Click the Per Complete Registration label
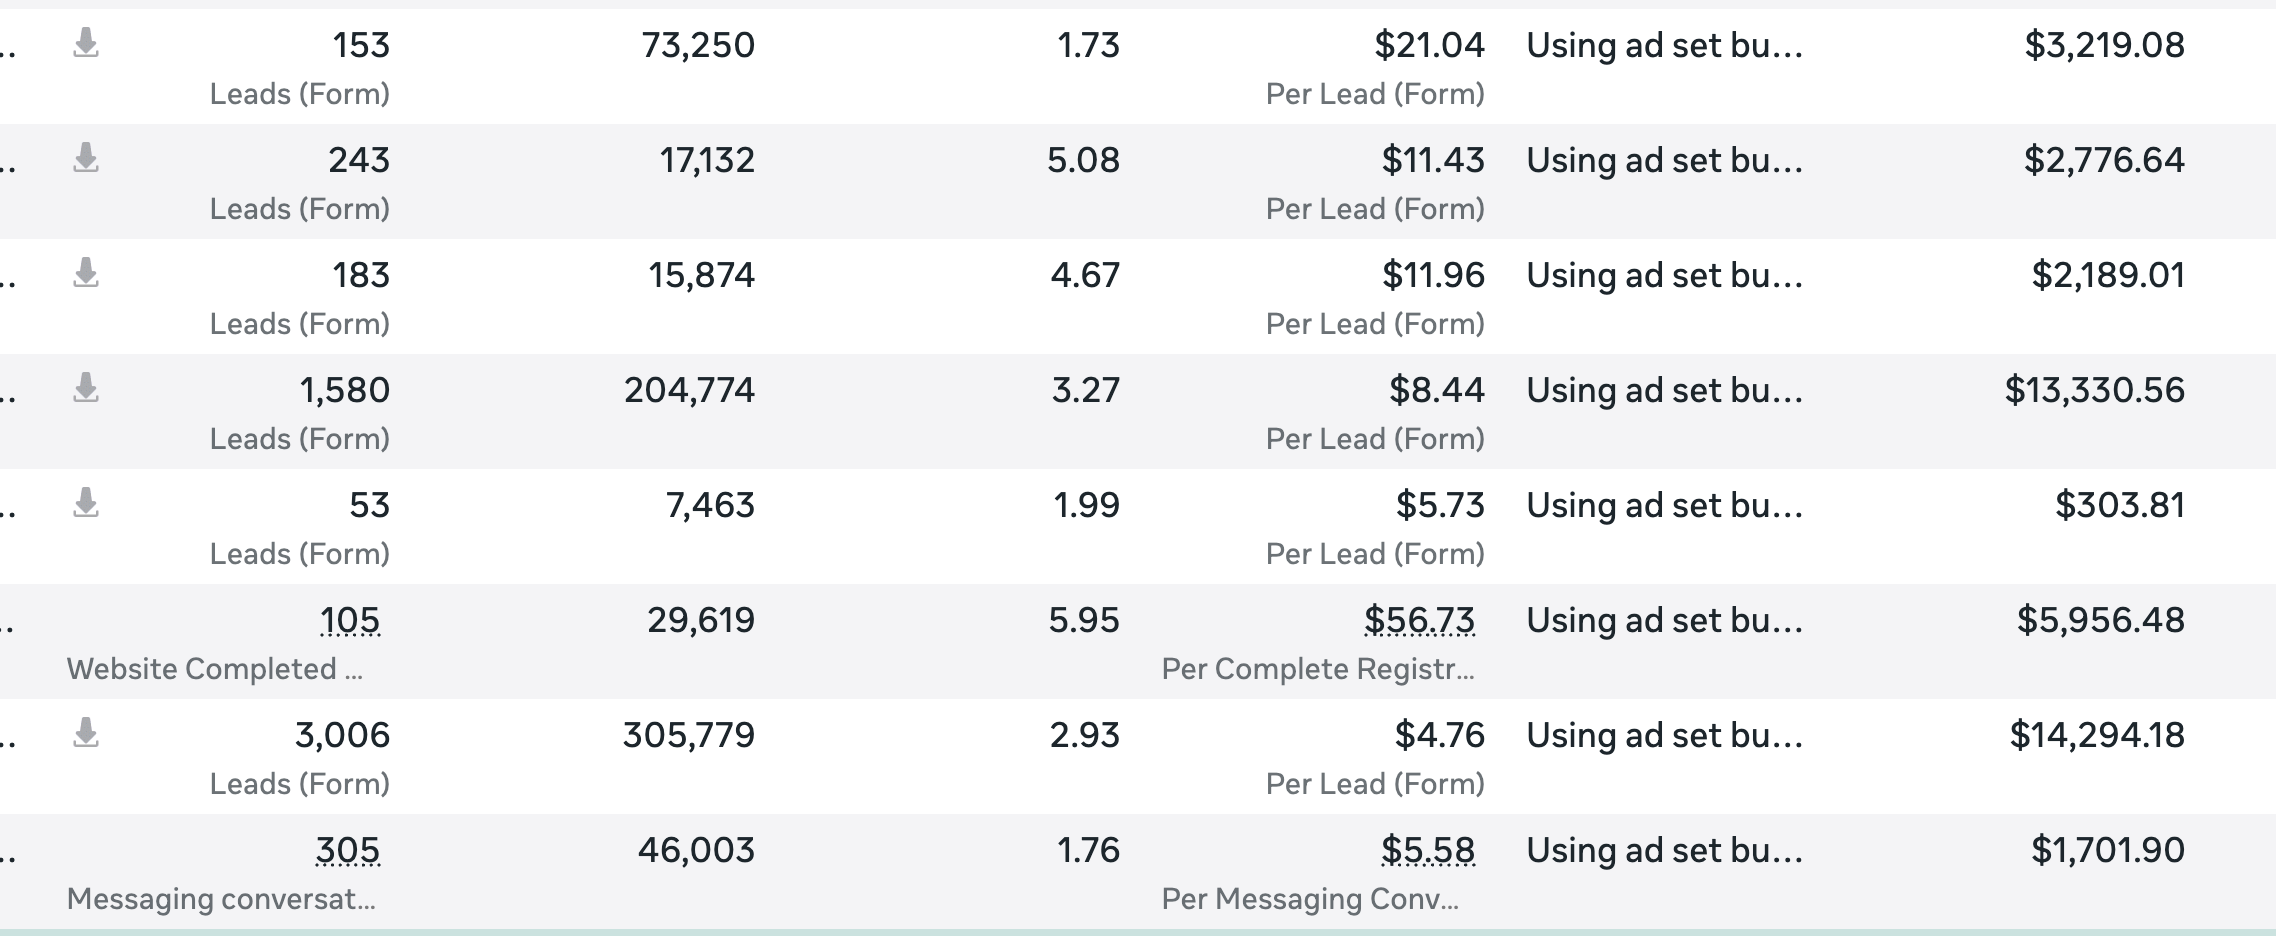This screenshot has width=2276, height=936. [x=1317, y=669]
